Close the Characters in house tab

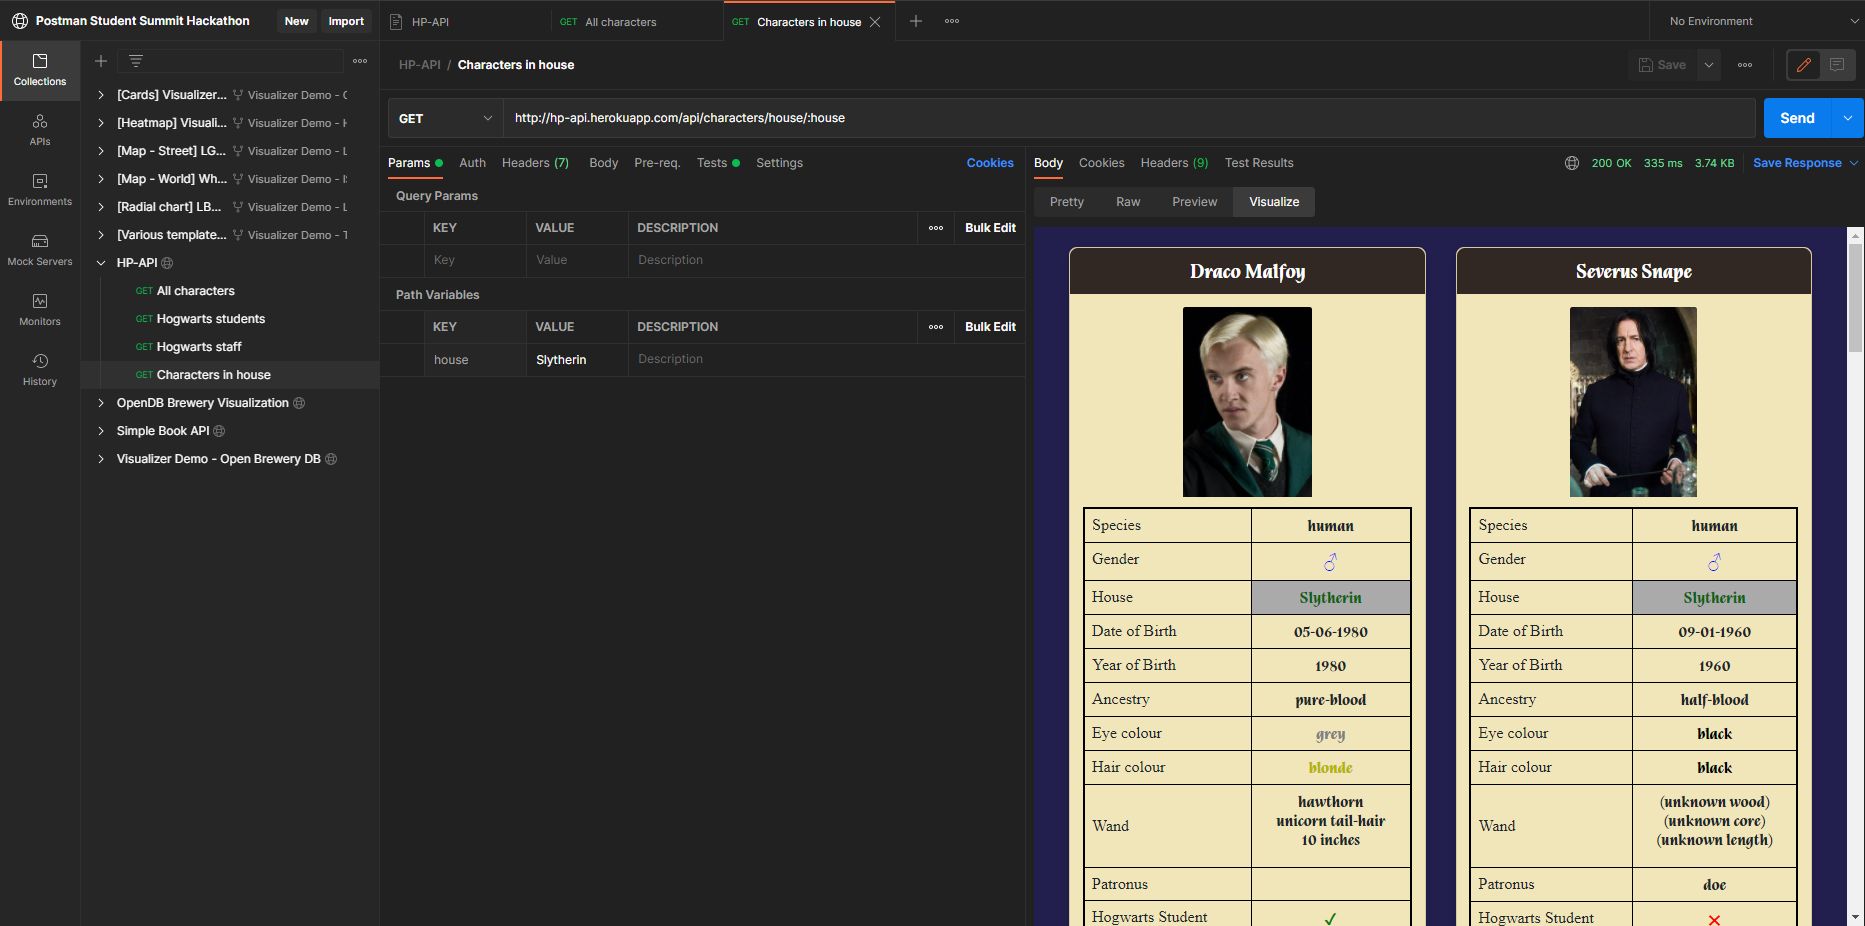pyautogui.click(x=875, y=22)
